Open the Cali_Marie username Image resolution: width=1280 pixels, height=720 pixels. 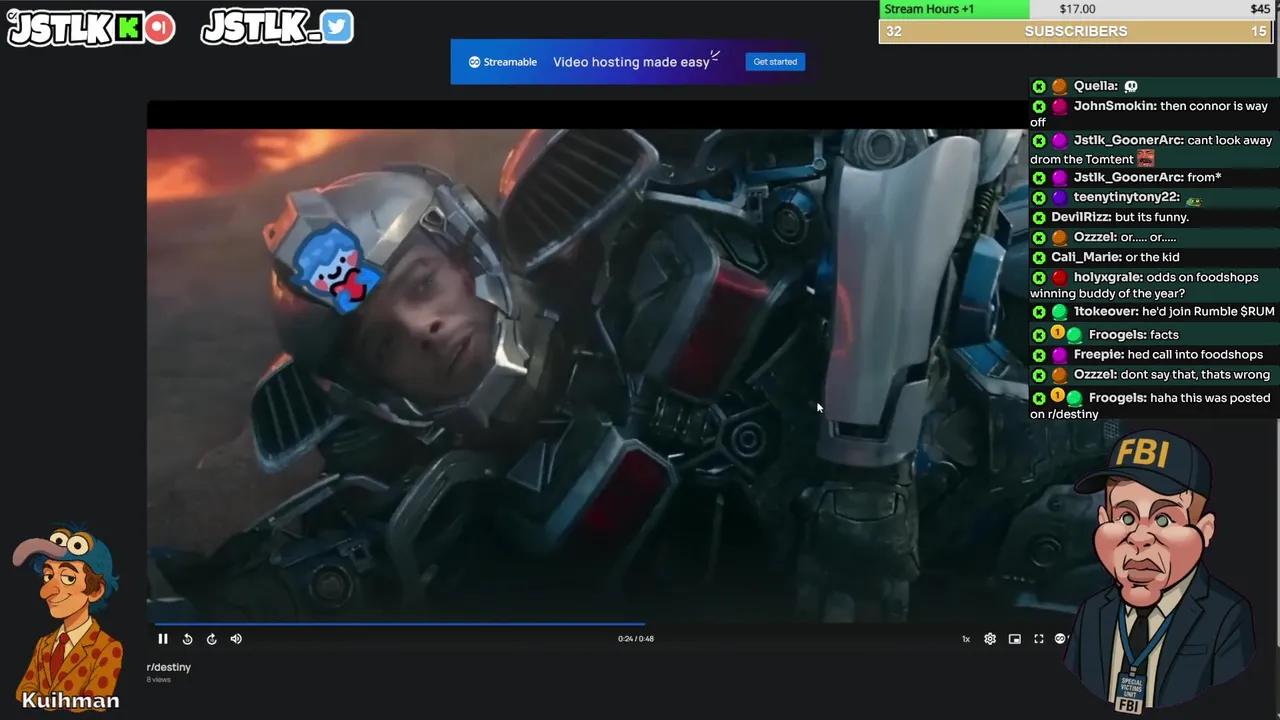click(x=1086, y=257)
